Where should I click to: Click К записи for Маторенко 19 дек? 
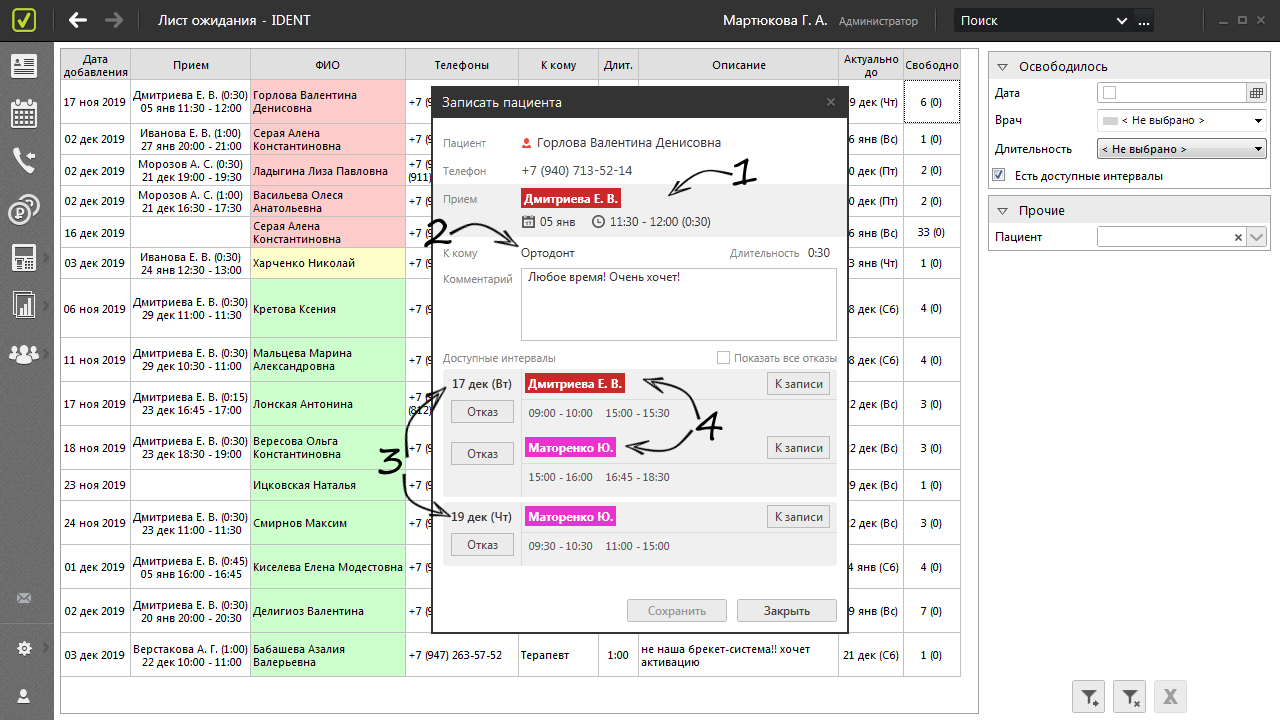point(798,517)
